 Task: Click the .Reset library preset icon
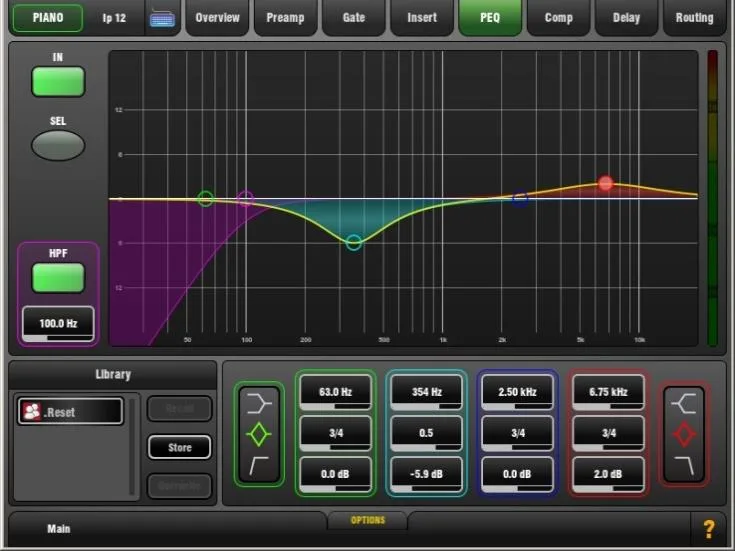32,411
